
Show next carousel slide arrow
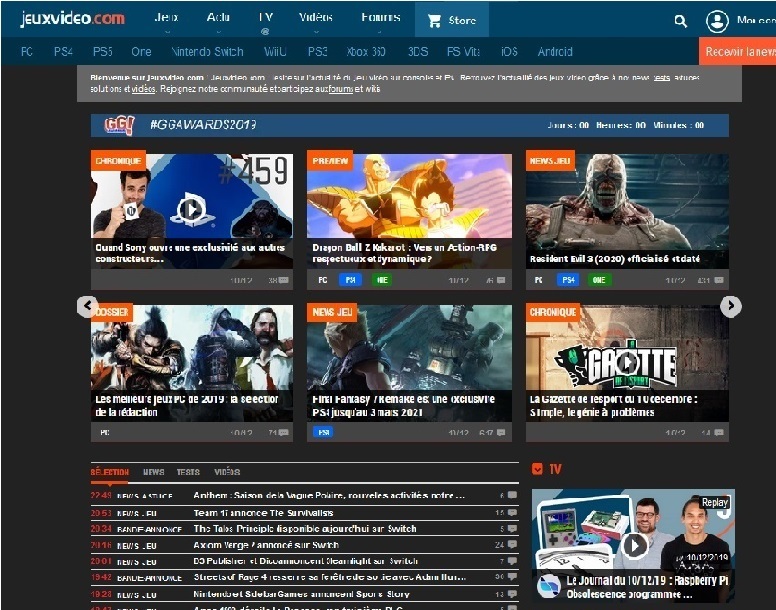730,306
